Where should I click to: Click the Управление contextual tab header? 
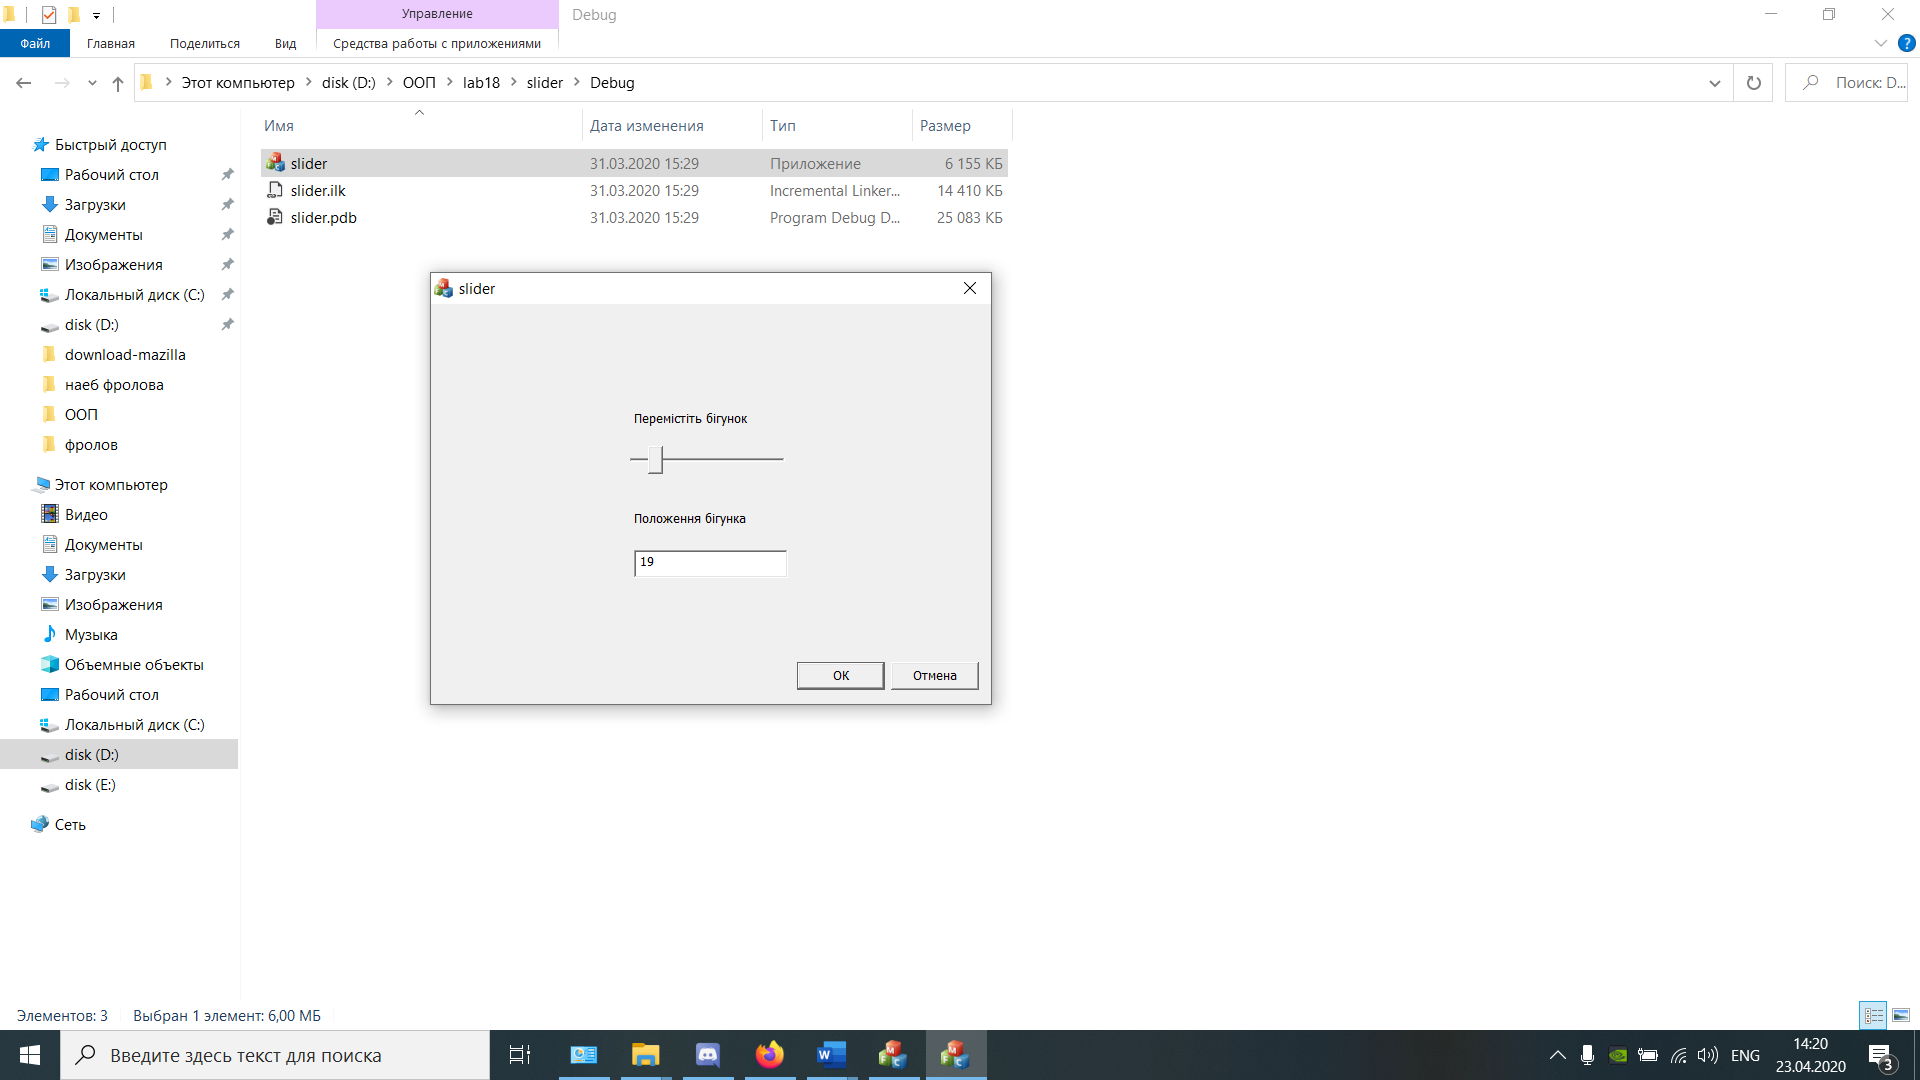tap(437, 14)
